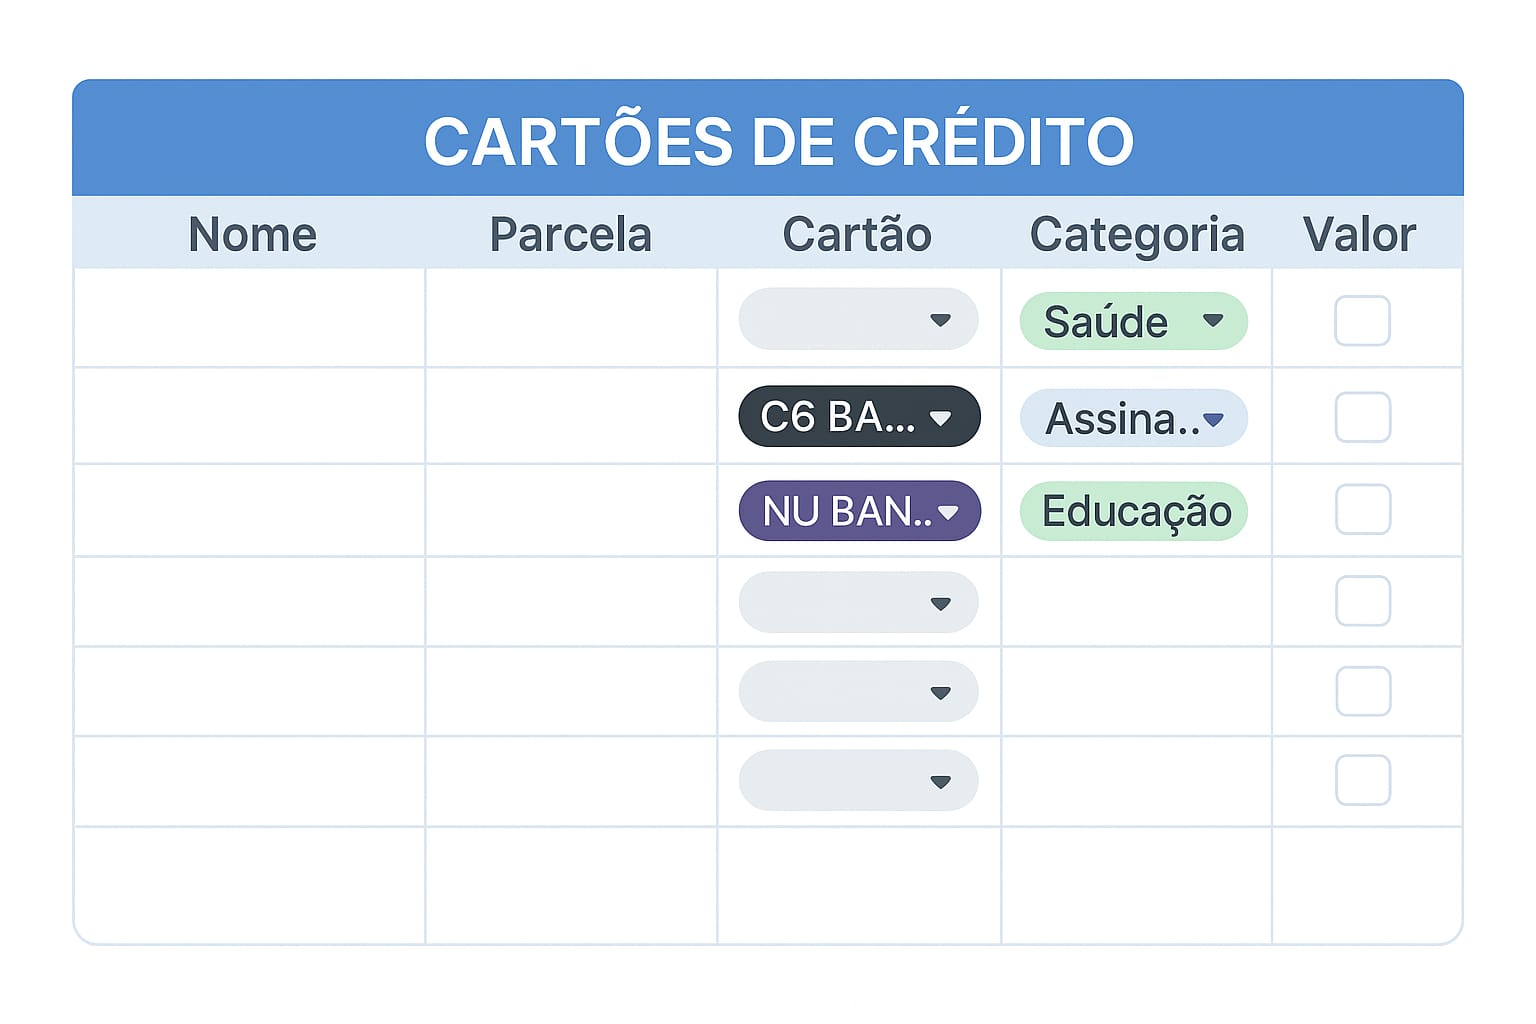This screenshot has height=1024, width=1536.
Task: Toggle the checkbox in the C6 BA... row
Action: pyautogui.click(x=1362, y=417)
